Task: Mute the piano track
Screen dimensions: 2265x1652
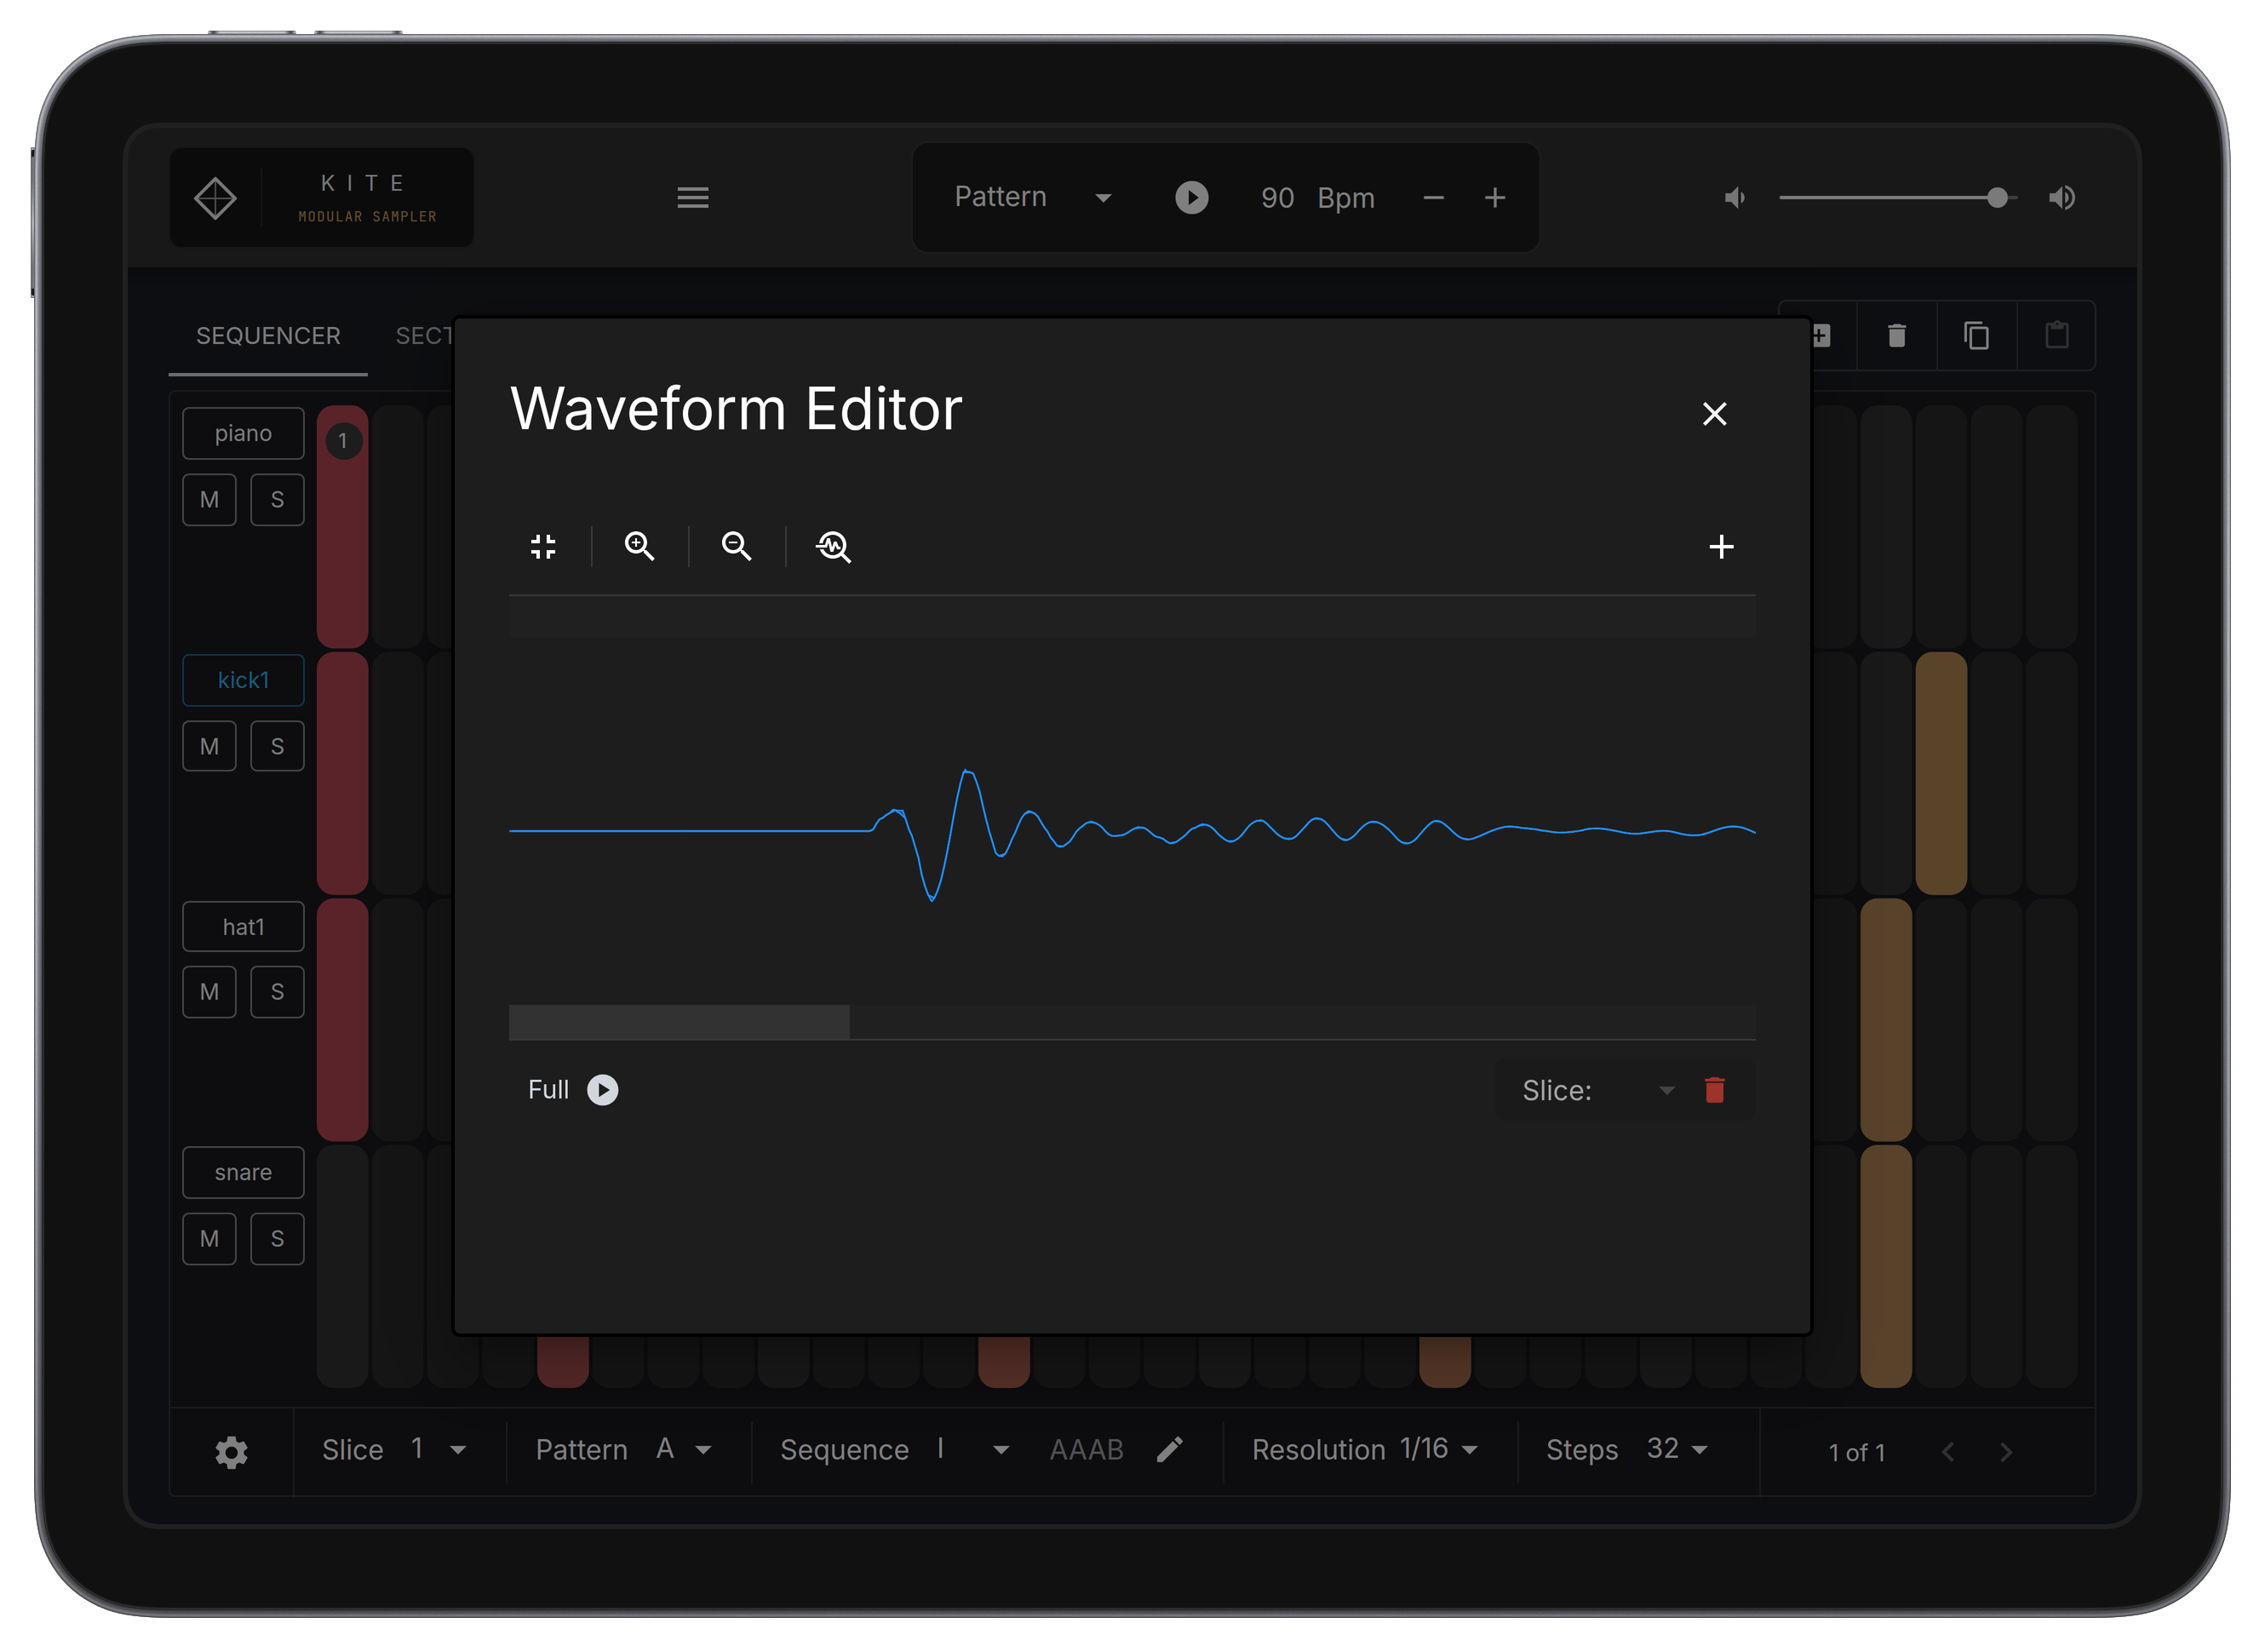Action: [209, 499]
